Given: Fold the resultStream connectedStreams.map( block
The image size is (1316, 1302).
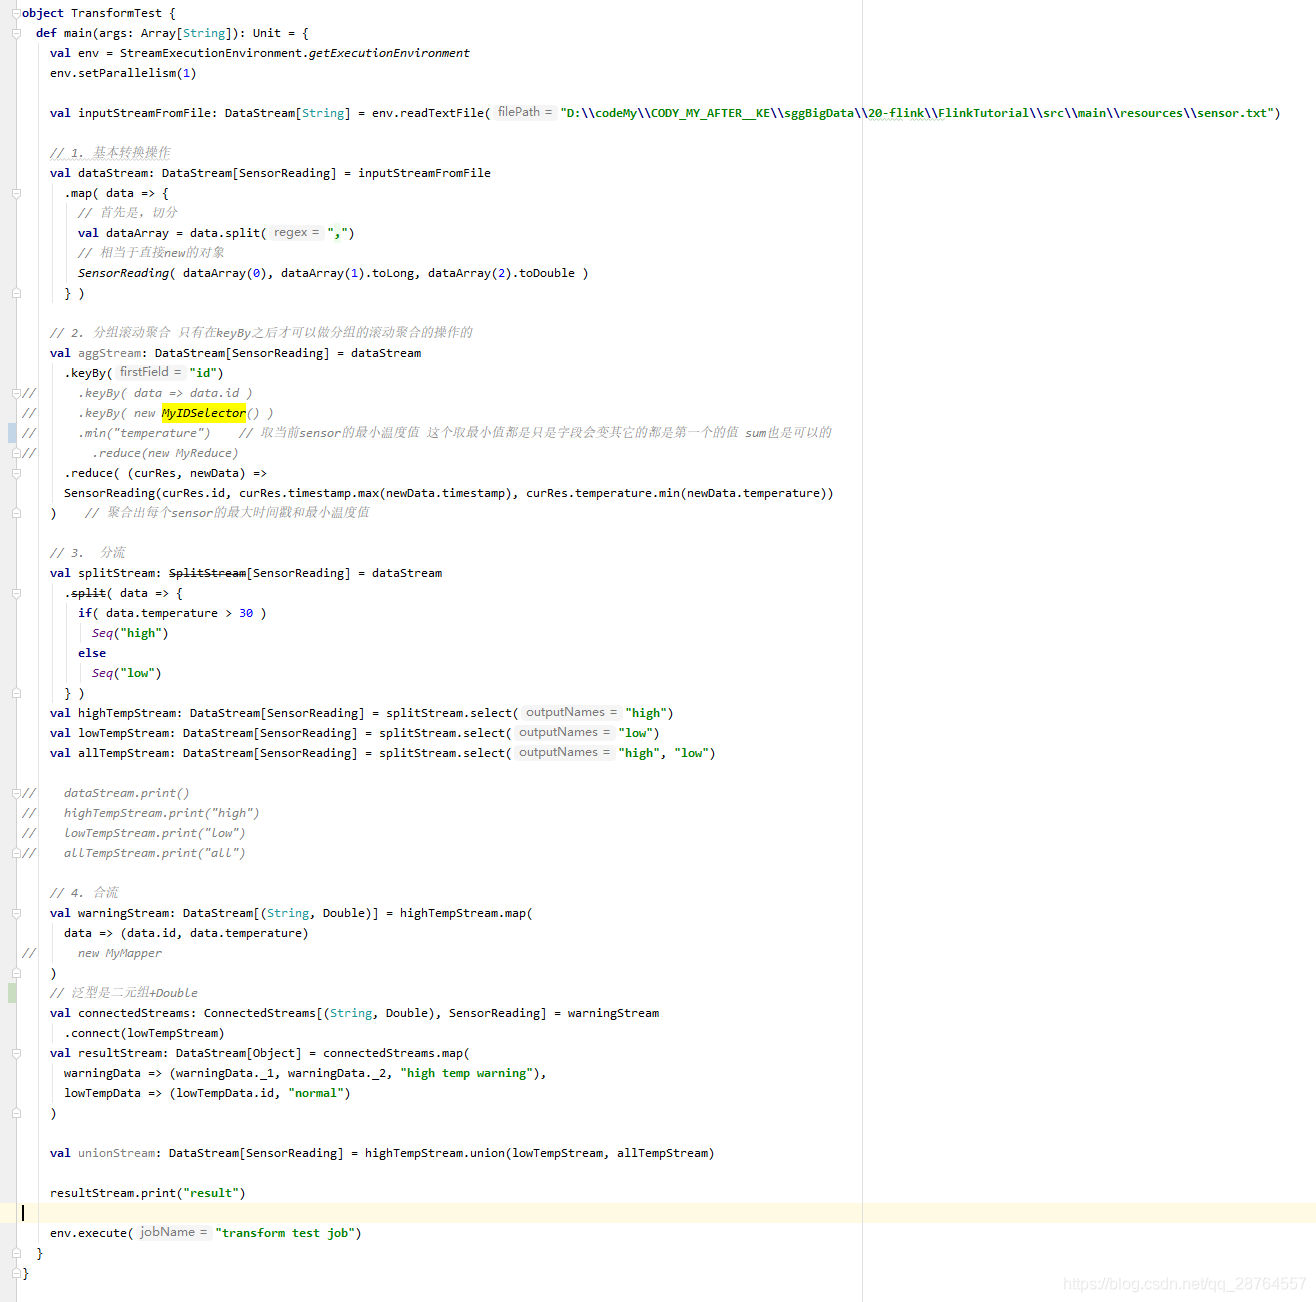Looking at the screenshot, I should 16,1053.
